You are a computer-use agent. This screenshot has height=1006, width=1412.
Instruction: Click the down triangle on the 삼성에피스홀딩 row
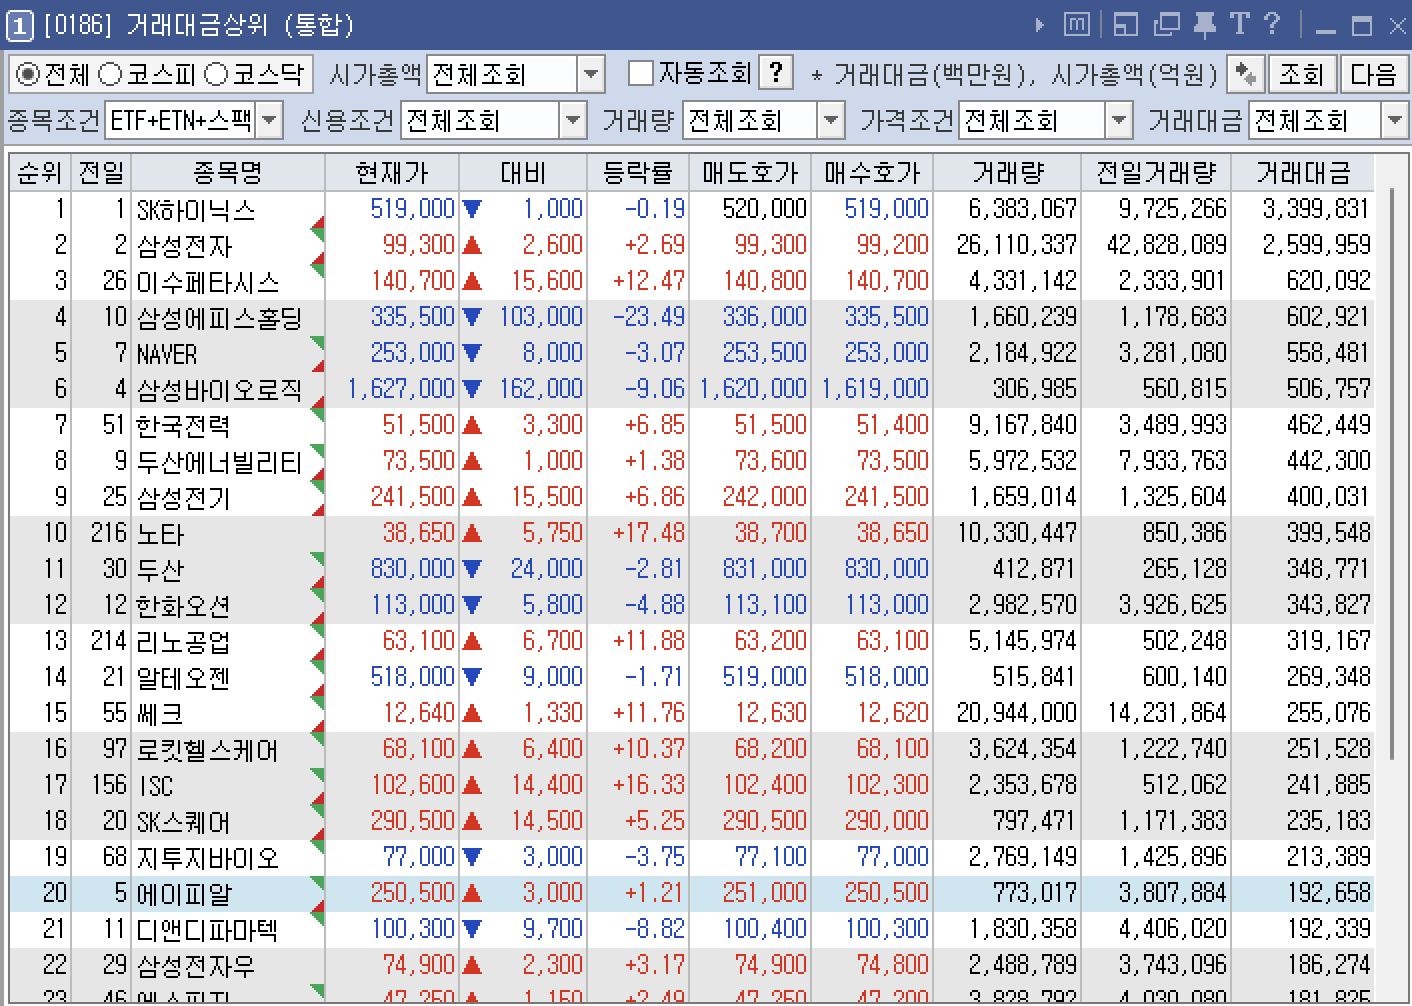[x=472, y=317]
